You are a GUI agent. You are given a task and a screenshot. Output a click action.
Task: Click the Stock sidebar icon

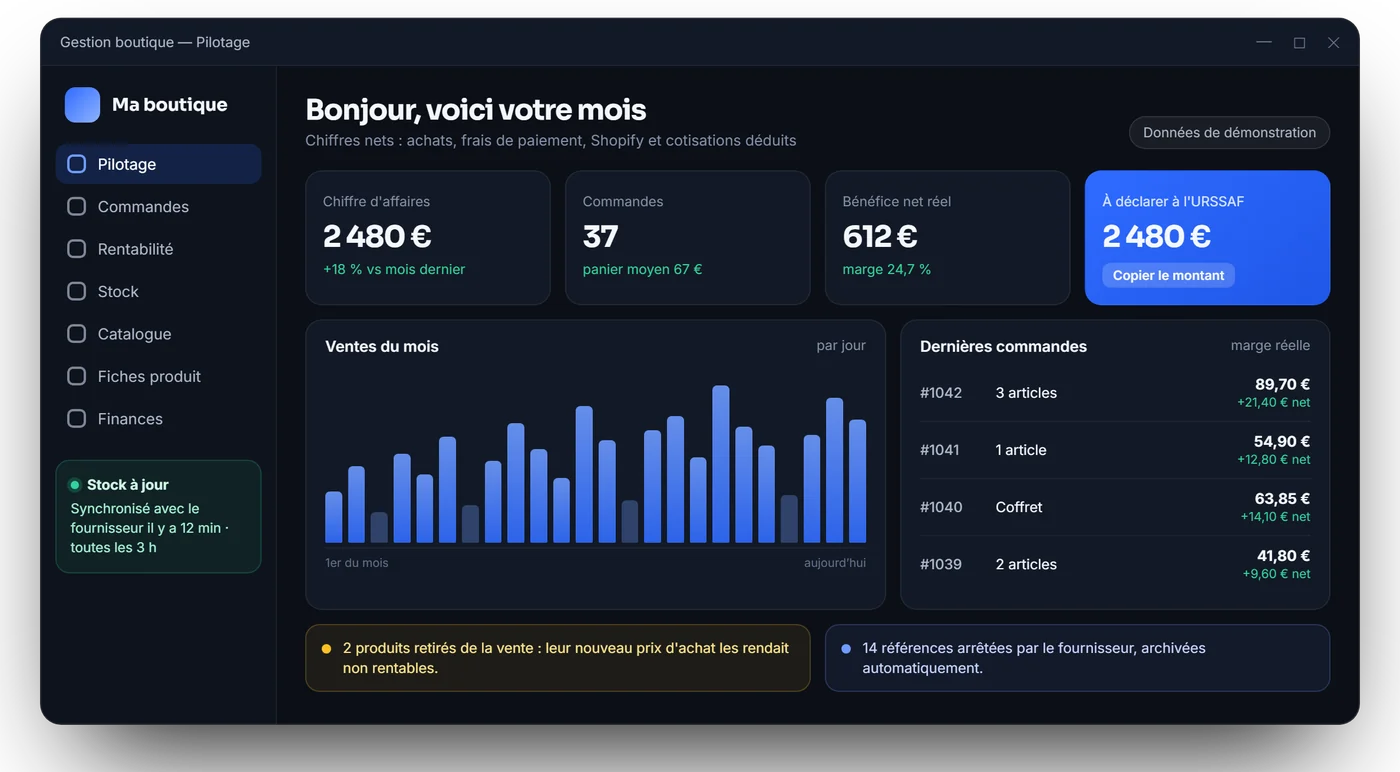click(x=76, y=292)
